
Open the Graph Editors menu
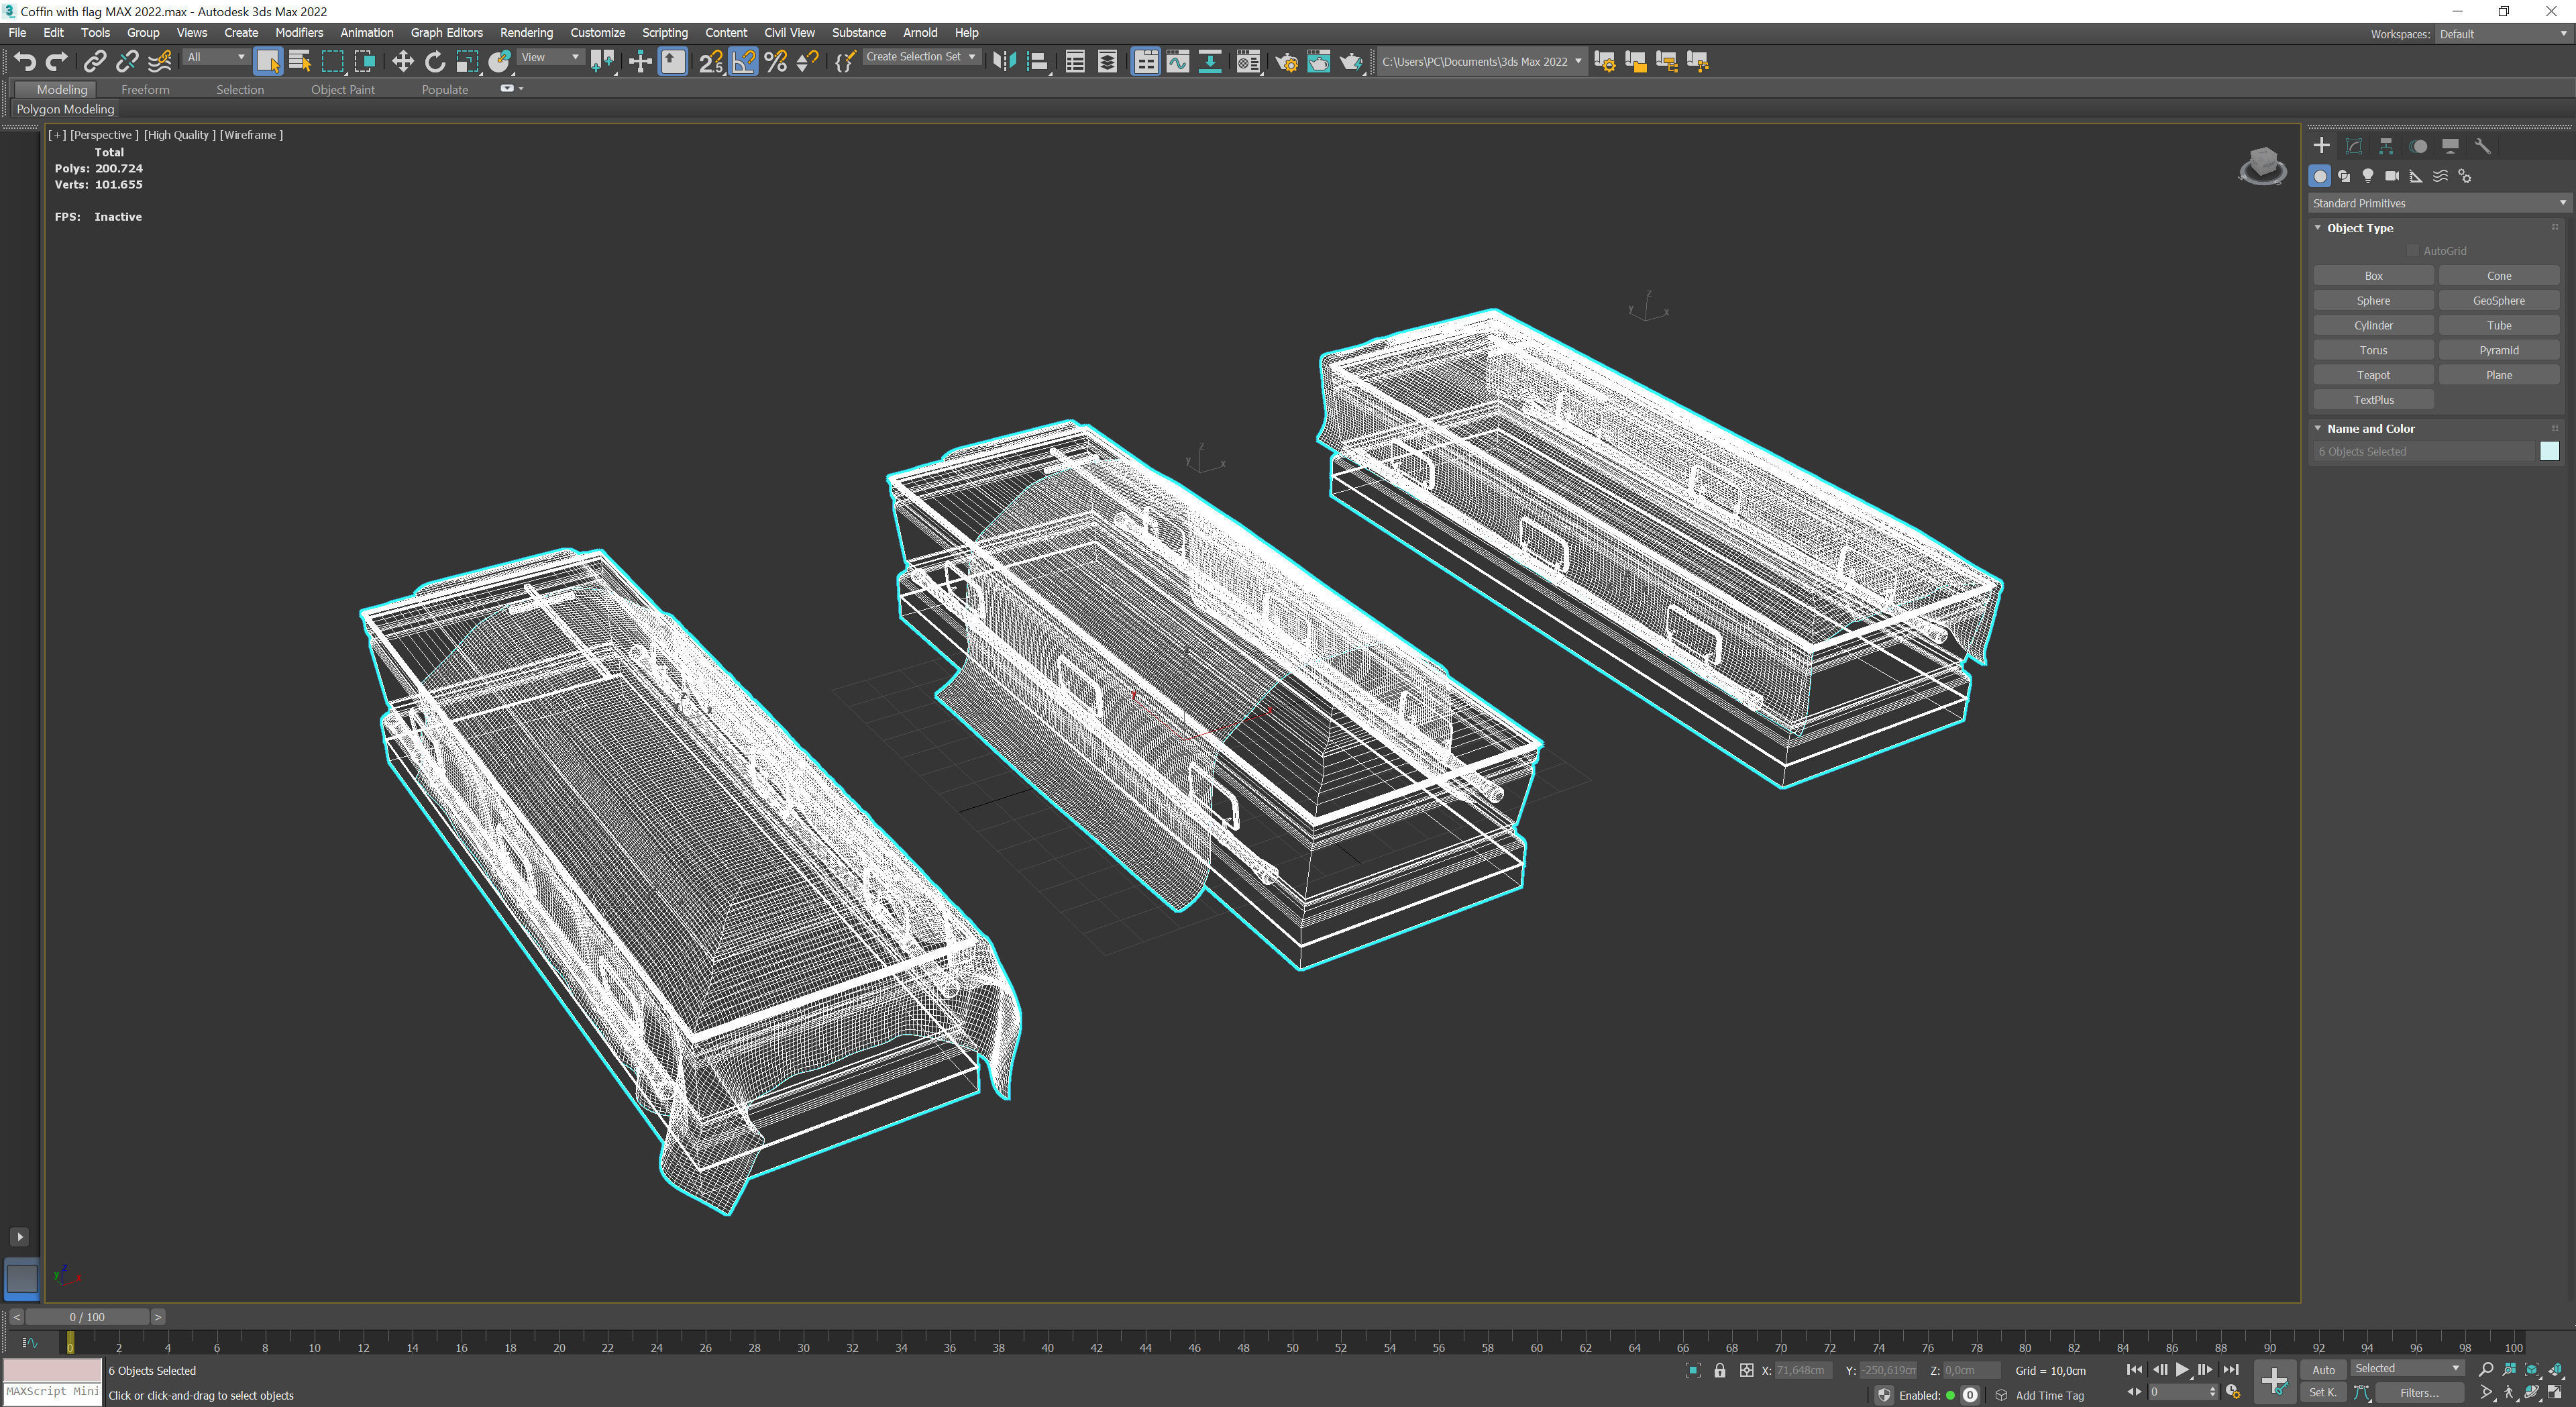[446, 33]
